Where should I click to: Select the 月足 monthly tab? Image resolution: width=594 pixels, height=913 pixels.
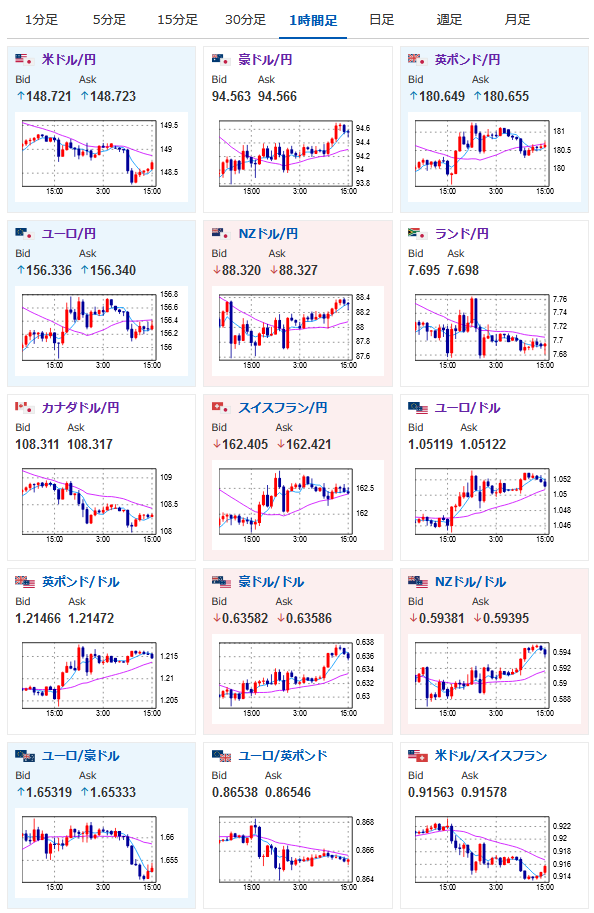point(517,20)
